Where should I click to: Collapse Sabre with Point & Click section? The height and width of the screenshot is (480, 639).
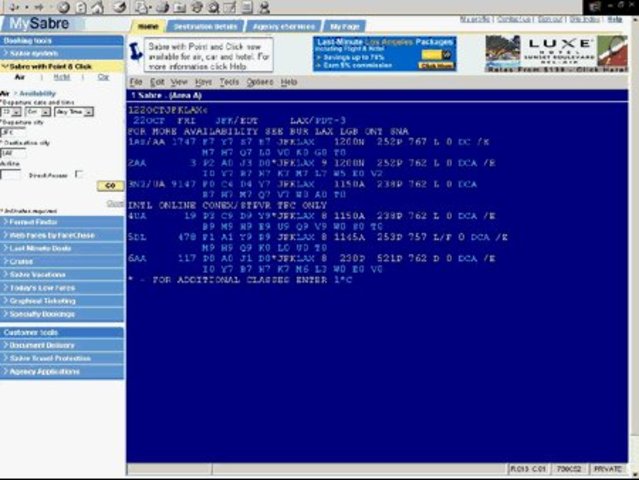(62, 66)
